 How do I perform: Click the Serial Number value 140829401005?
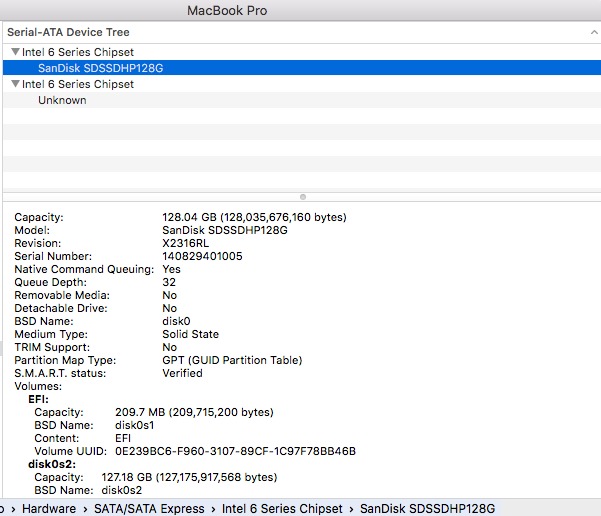(x=202, y=256)
